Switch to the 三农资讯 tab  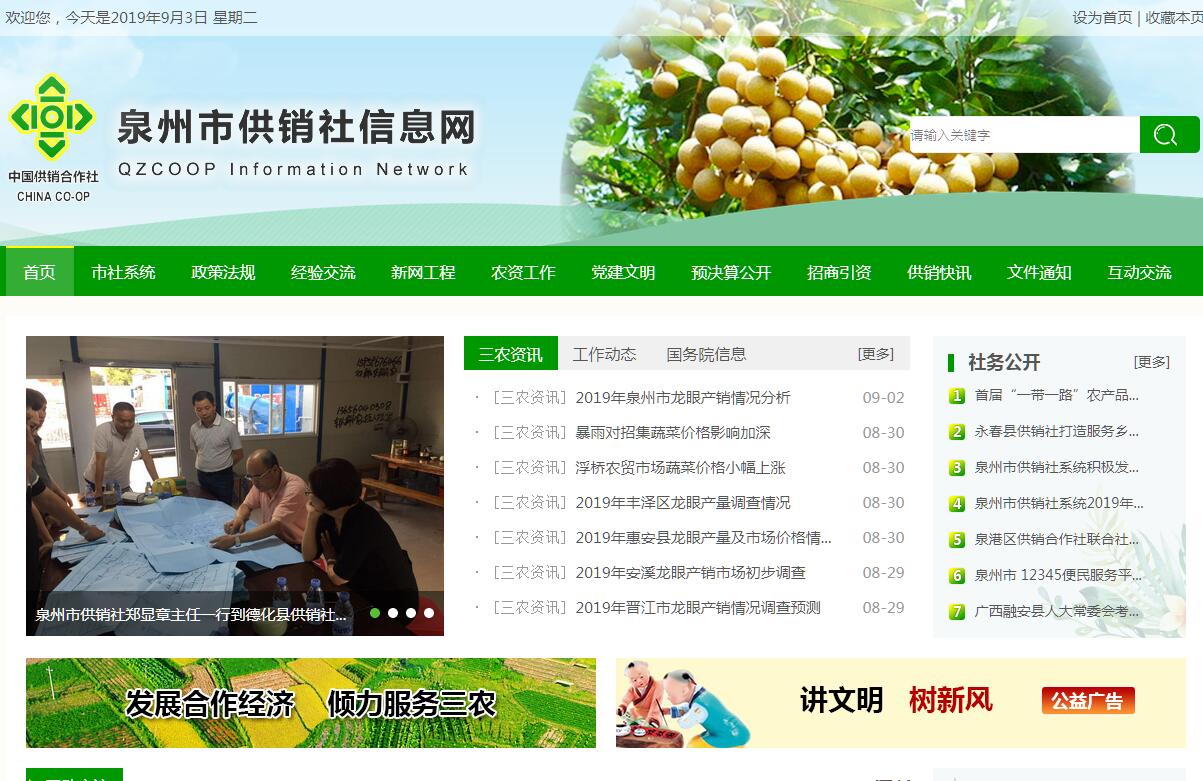click(511, 354)
